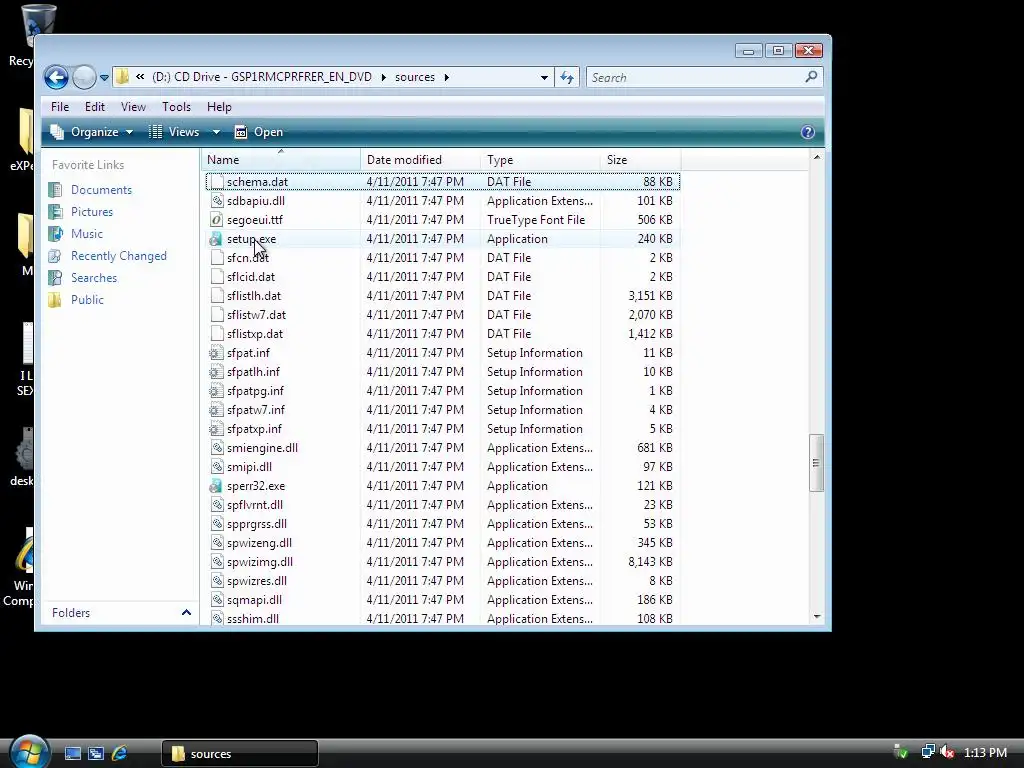Select the sdbapiu.dll file icon
This screenshot has height=768, width=1024.
tap(217, 201)
